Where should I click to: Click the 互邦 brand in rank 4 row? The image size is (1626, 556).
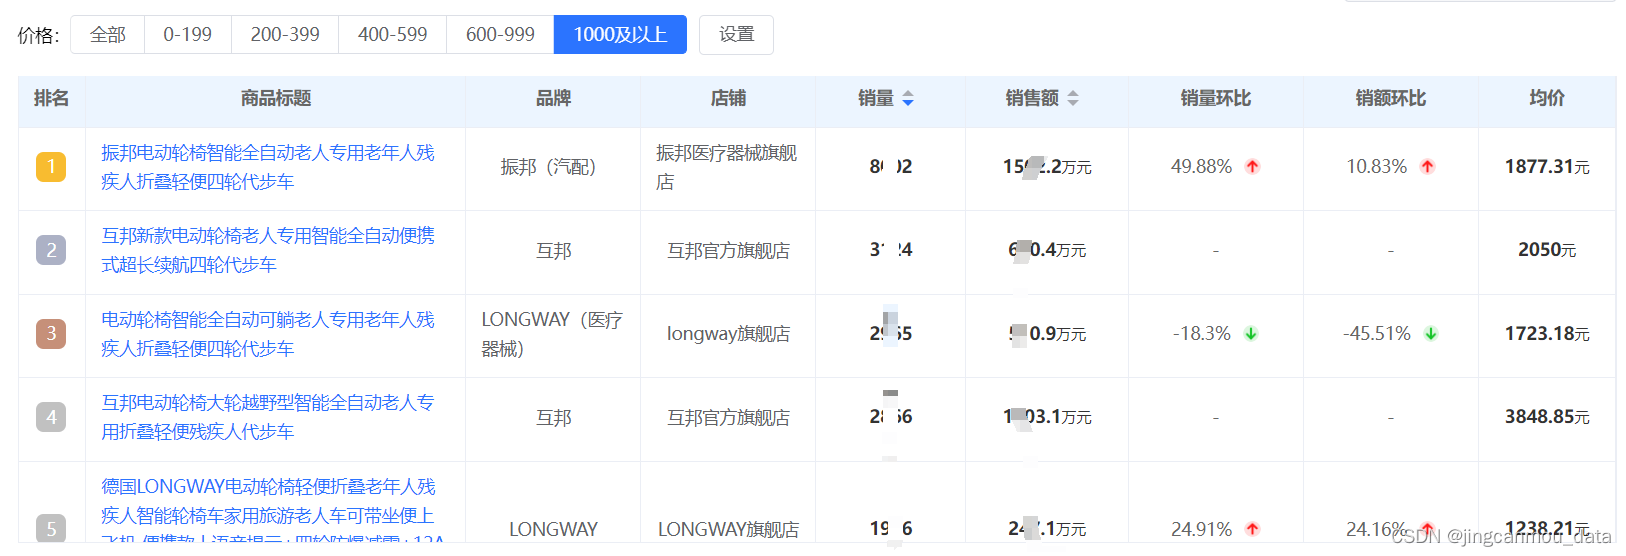coord(553,417)
